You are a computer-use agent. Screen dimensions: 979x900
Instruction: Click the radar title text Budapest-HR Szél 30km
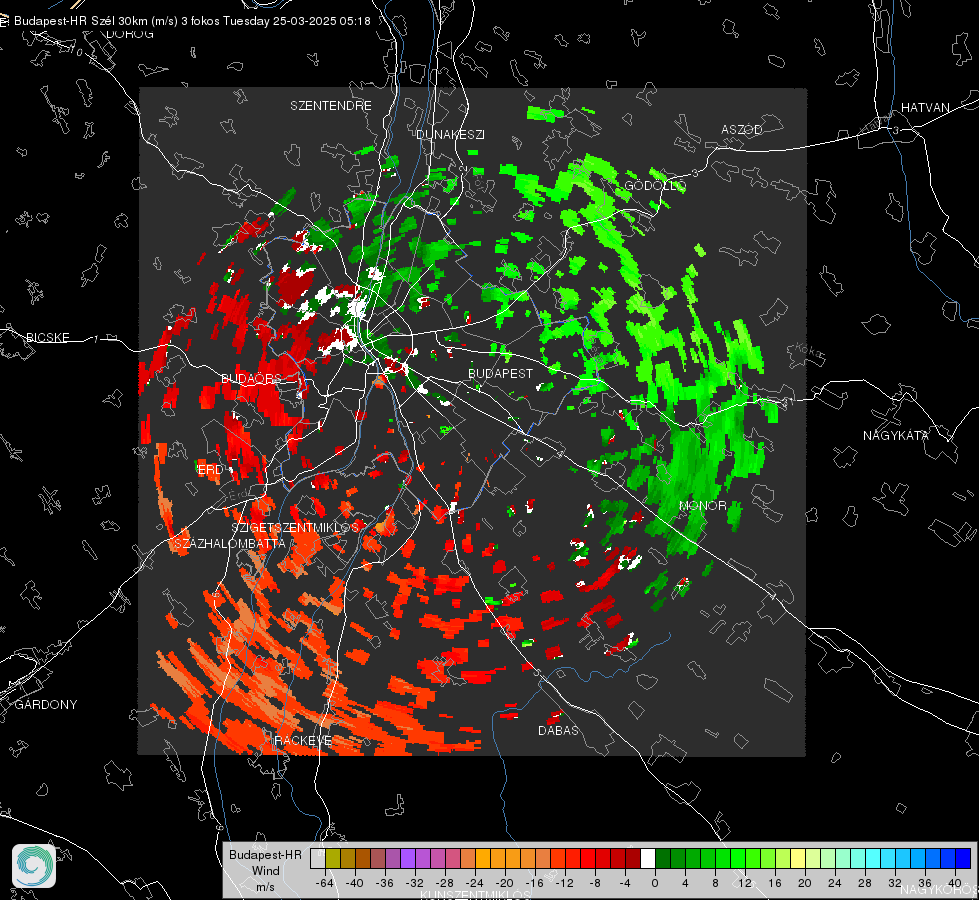tap(81, 21)
